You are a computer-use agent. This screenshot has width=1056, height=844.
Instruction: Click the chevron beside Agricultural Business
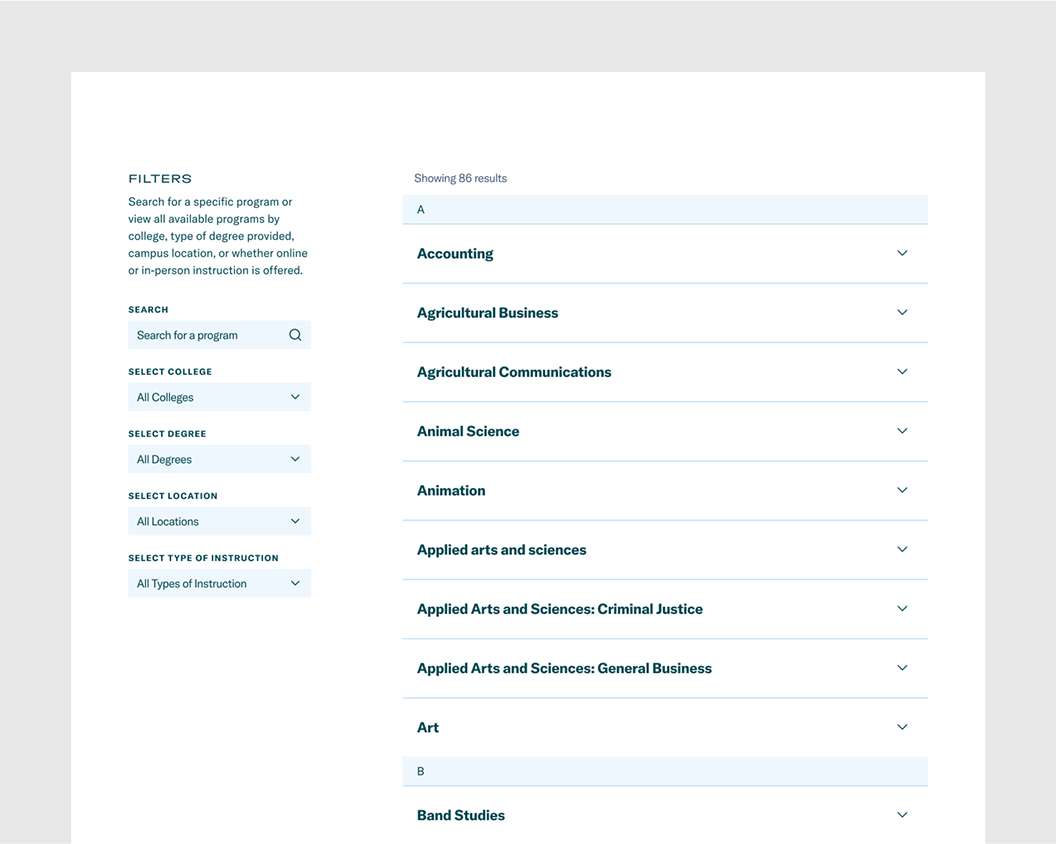point(902,313)
